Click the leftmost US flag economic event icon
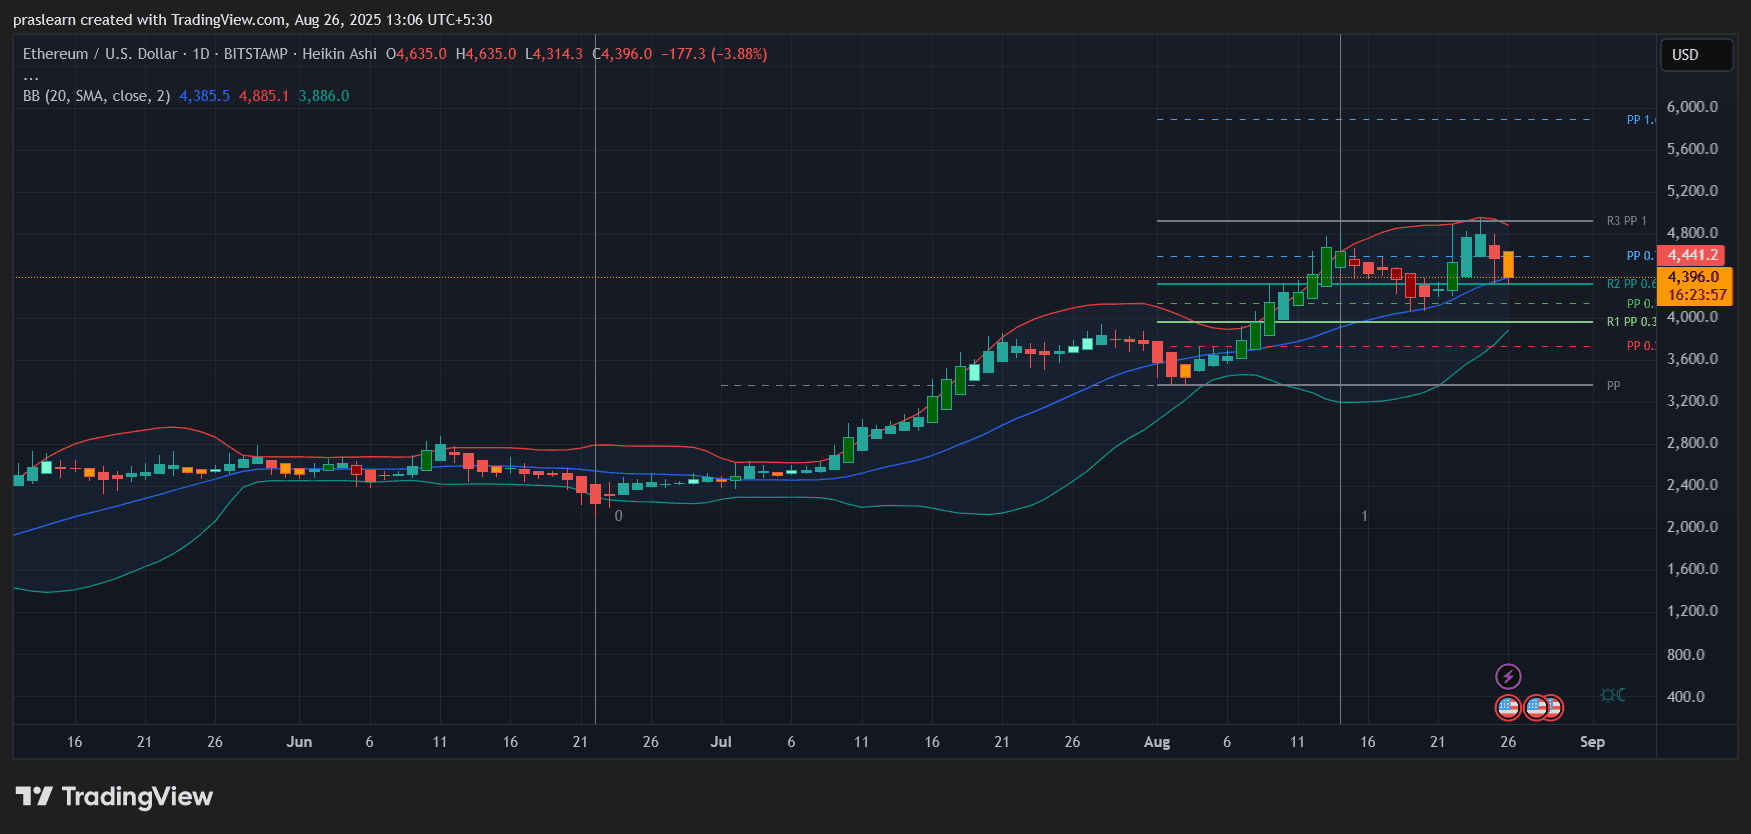 click(1508, 708)
